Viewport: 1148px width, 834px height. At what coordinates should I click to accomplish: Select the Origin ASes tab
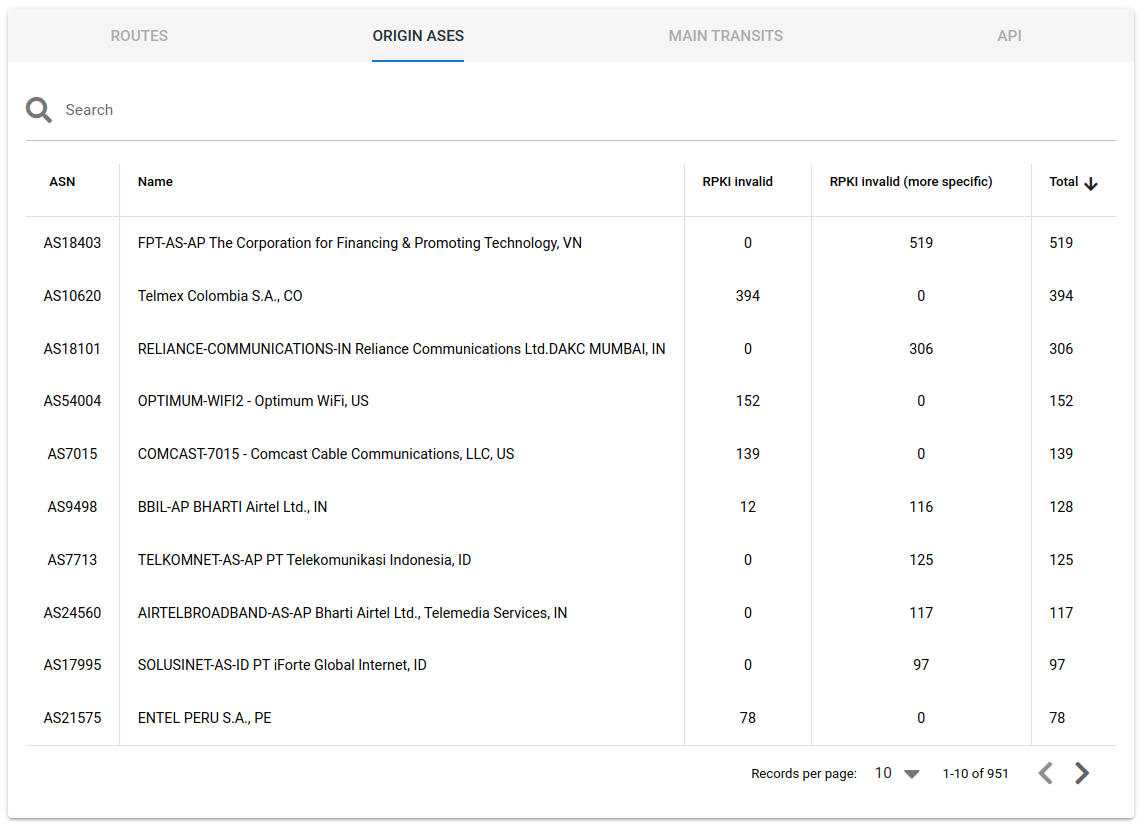(418, 36)
